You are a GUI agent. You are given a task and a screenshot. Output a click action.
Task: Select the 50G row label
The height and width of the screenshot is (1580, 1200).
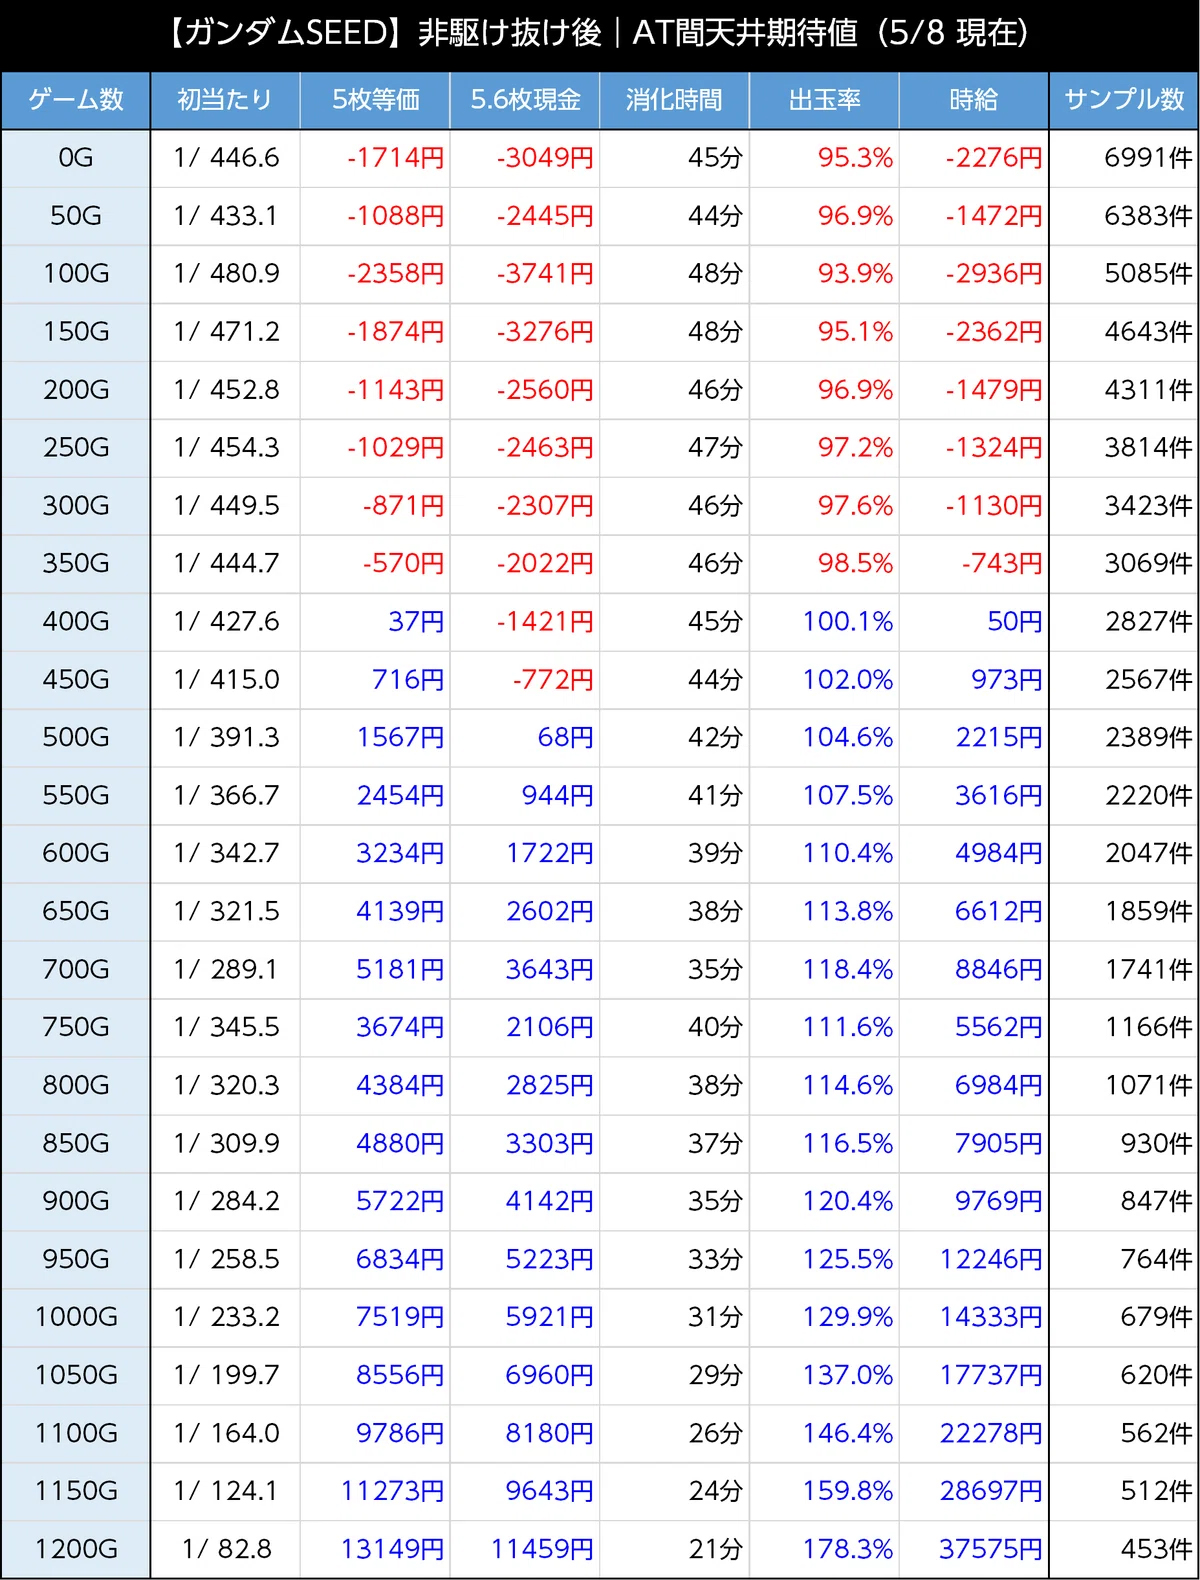click(76, 216)
